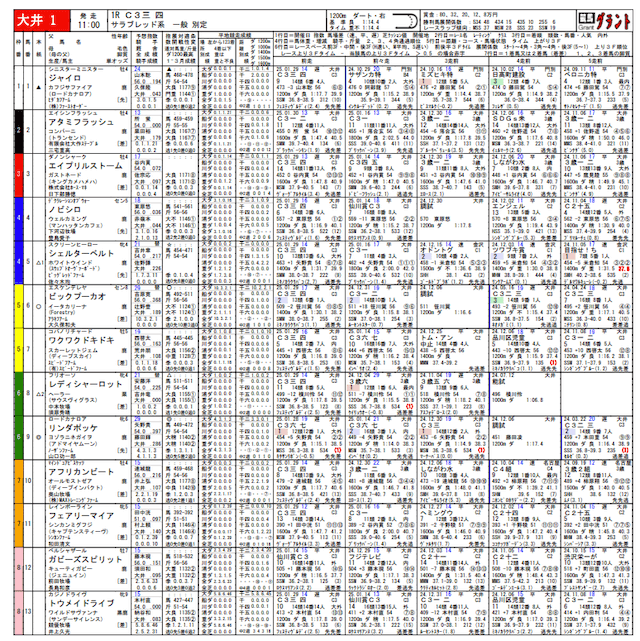This screenshot has height=641, width=640.
Task: Click sire name エイシンフラッシュ
Action: click(x=73, y=113)
